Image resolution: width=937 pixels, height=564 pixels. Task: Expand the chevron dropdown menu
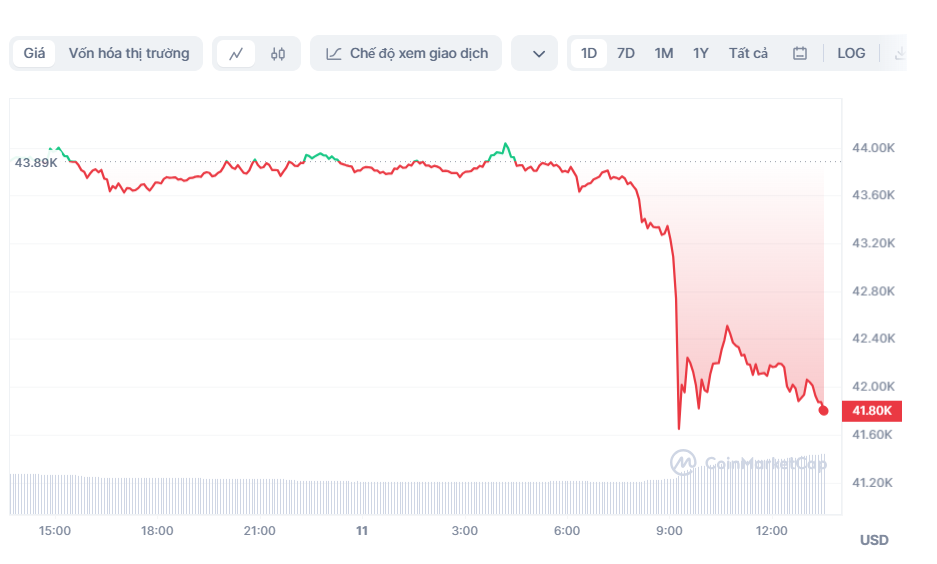(x=538, y=54)
